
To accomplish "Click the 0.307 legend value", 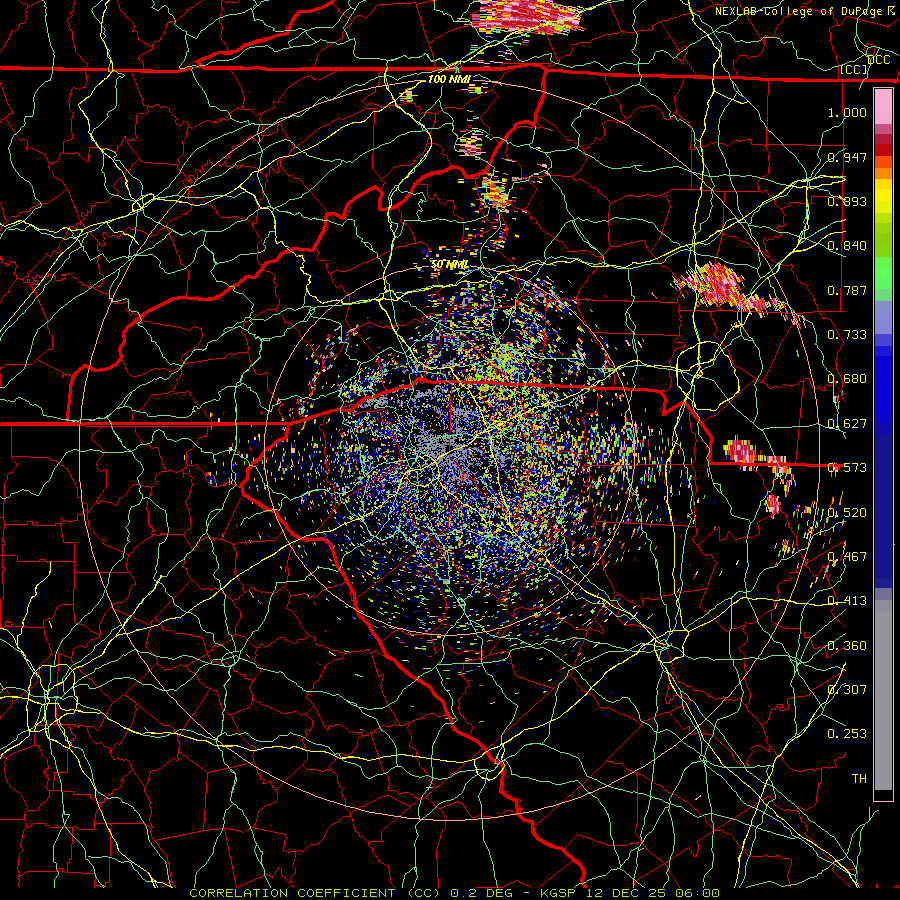I will 847,690.
